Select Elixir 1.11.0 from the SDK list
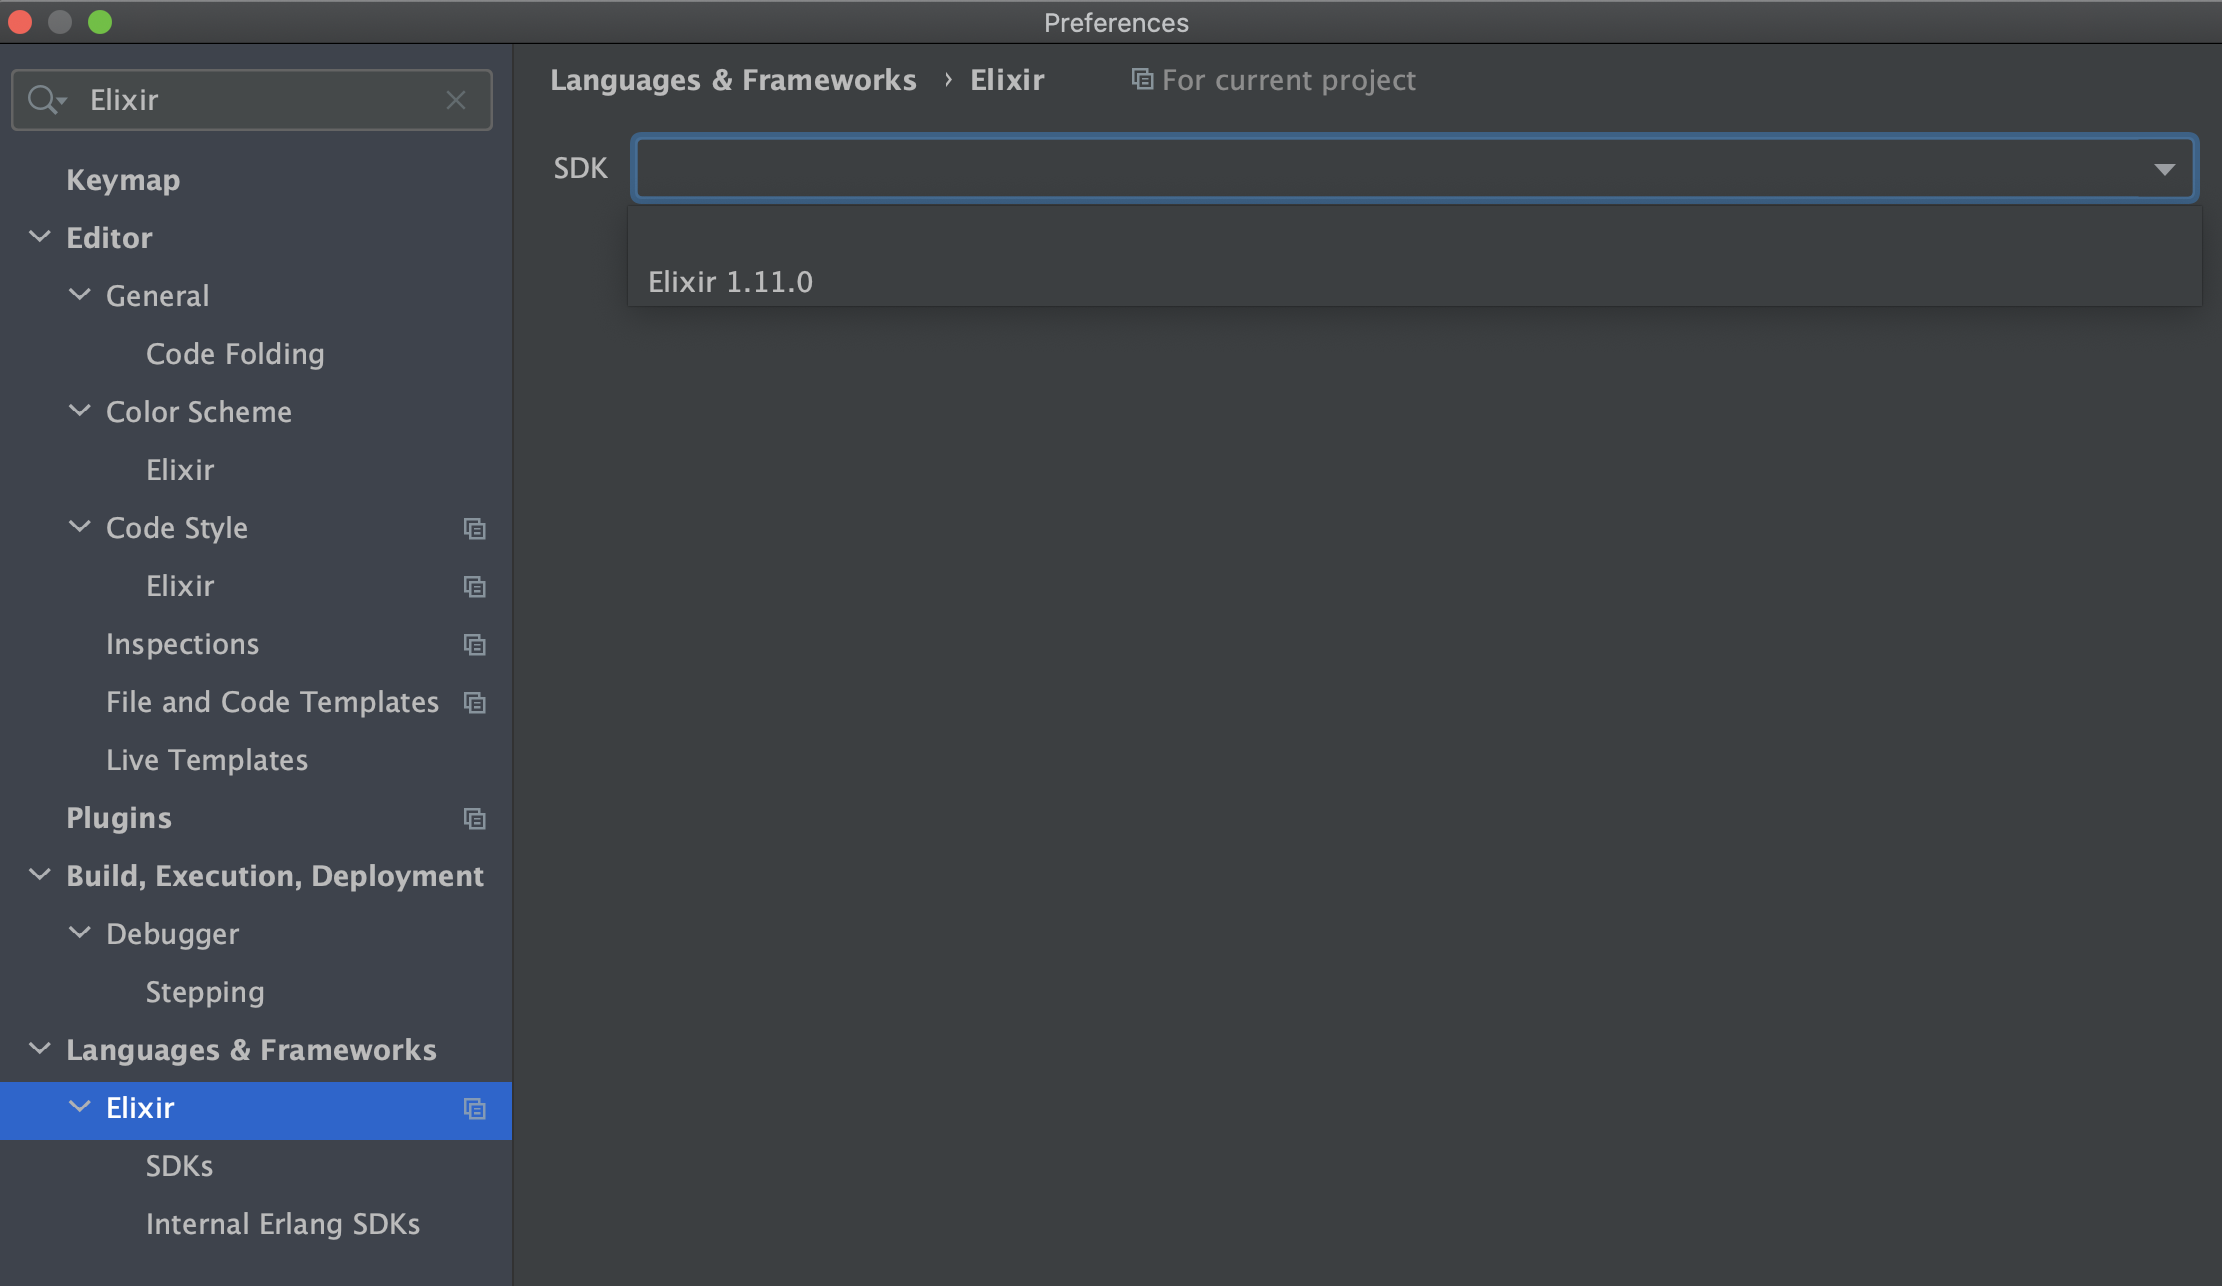The height and width of the screenshot is (1286, 2222). 729,281
